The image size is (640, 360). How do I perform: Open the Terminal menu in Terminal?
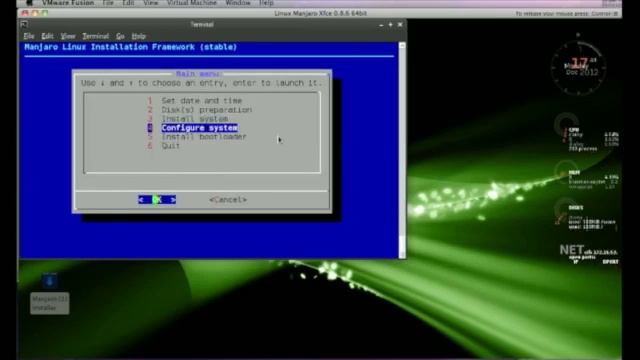(x=96, y=36)
